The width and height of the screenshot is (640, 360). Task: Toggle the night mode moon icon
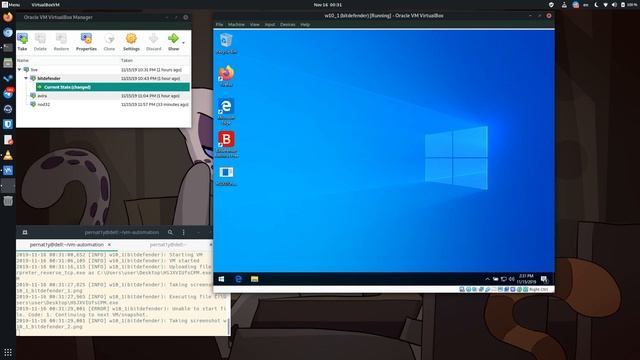pyautogui.click(x=596, y=5)
